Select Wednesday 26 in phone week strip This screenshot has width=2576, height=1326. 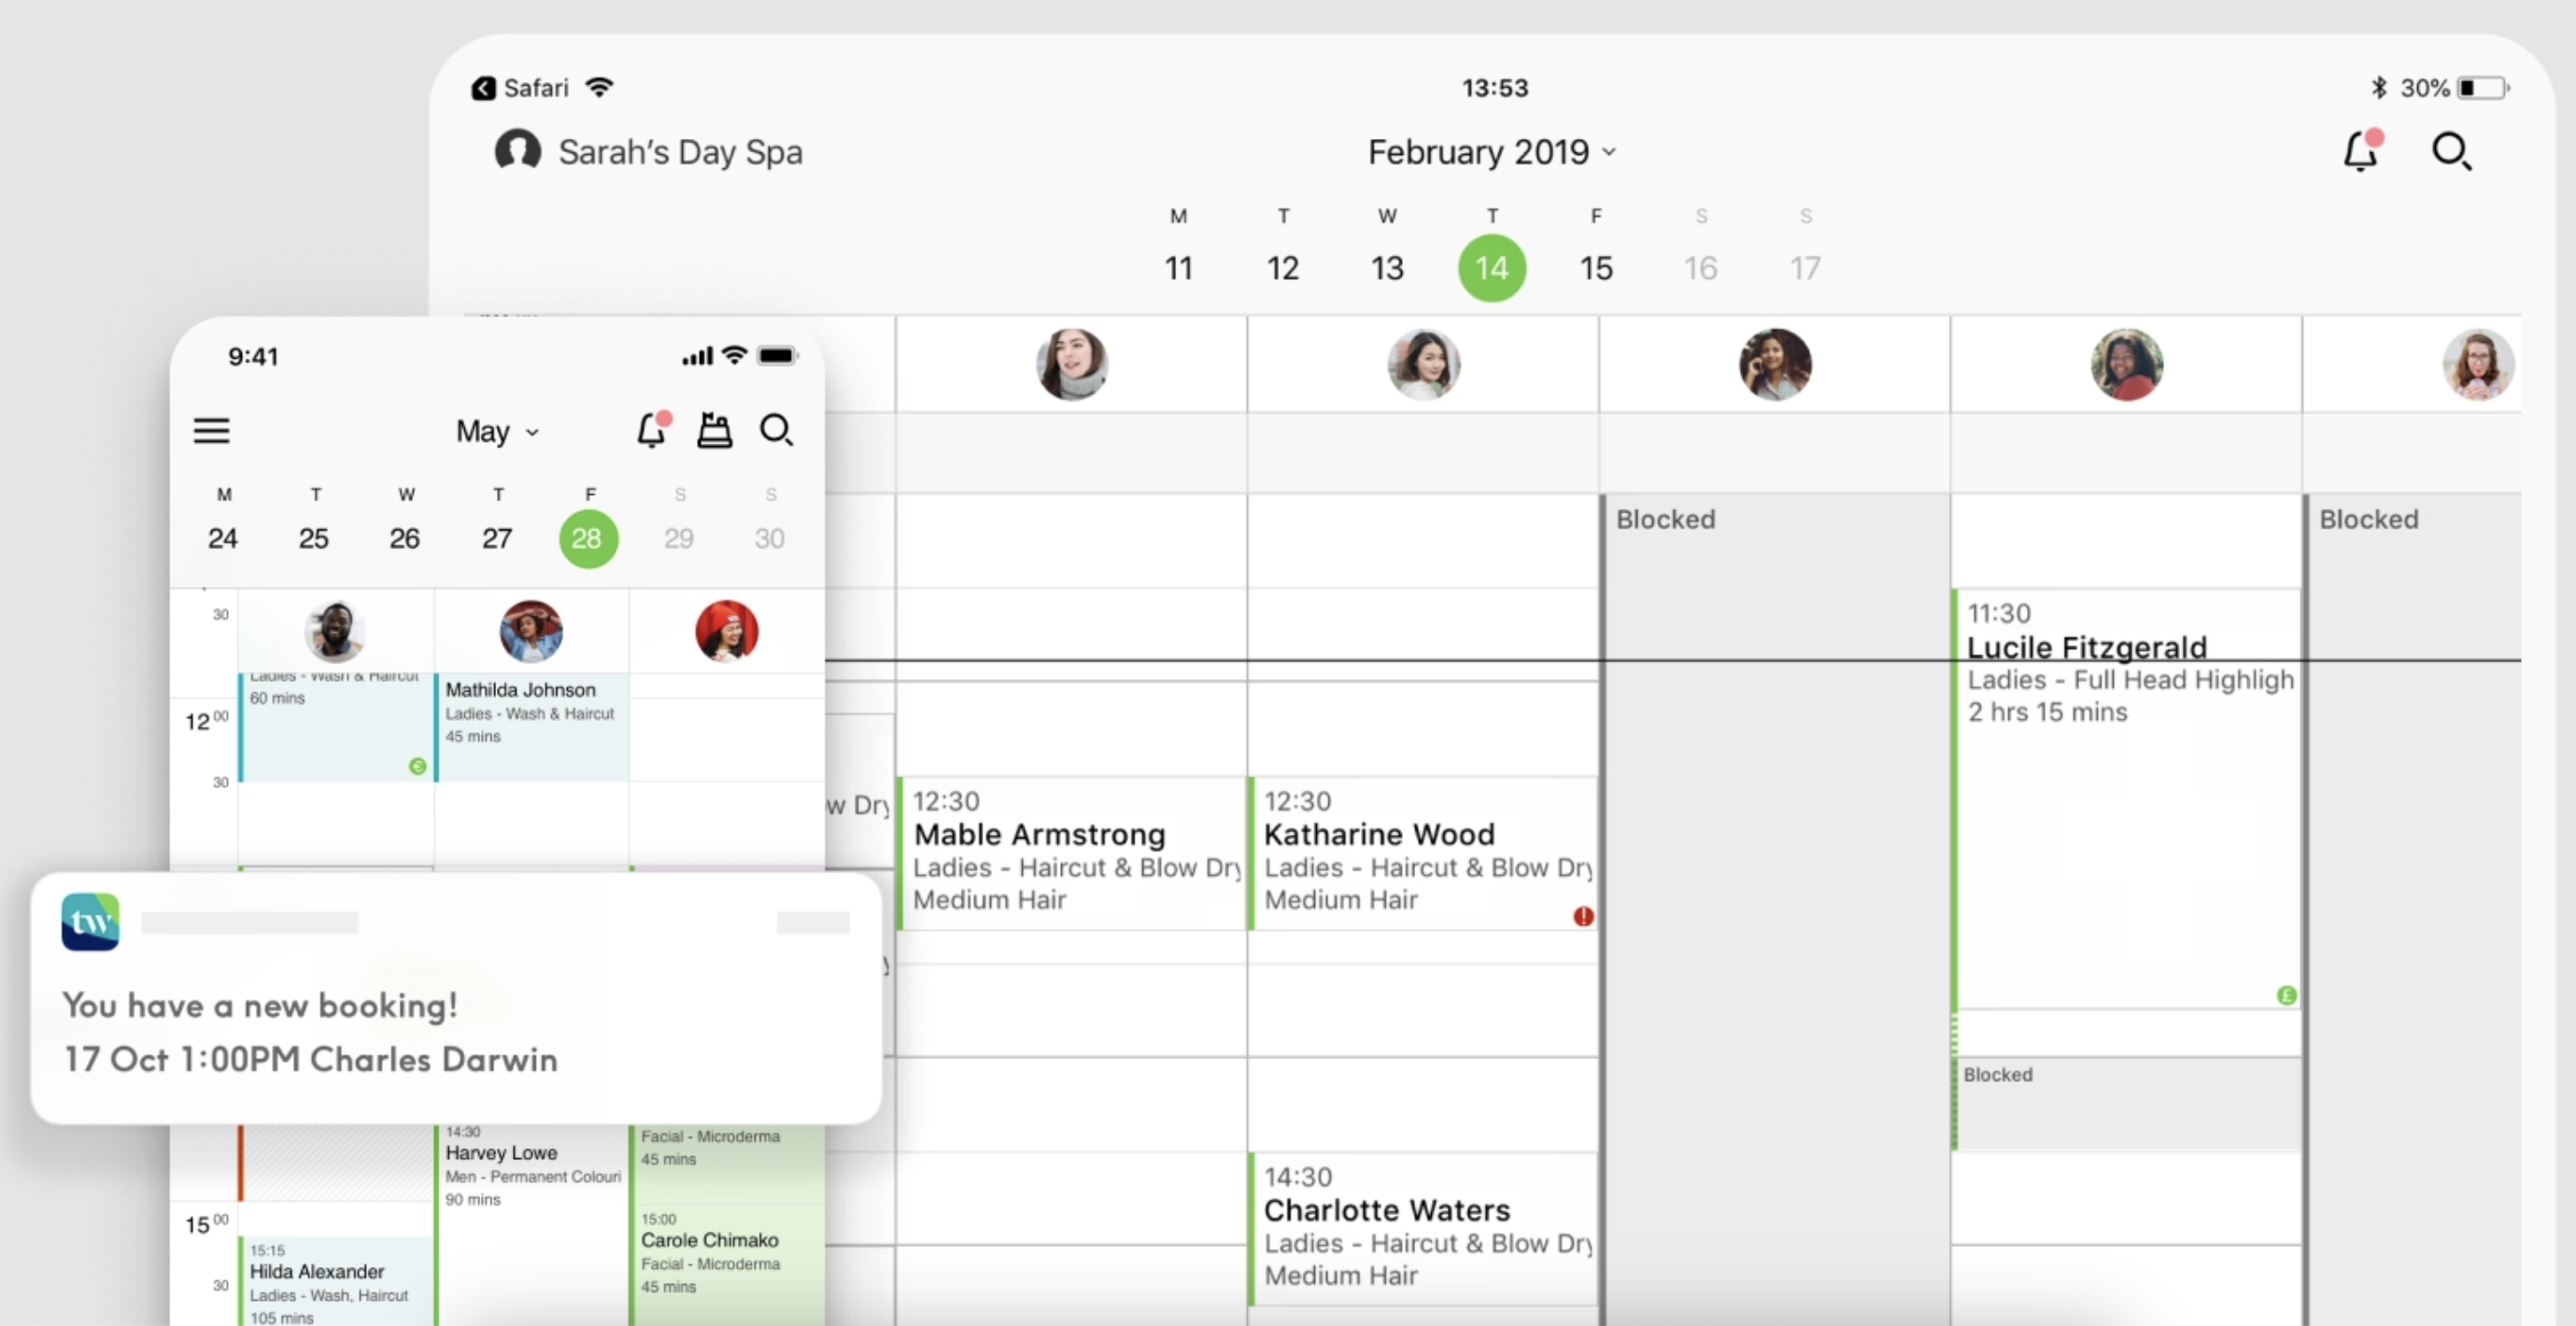[x=404, y=538]
